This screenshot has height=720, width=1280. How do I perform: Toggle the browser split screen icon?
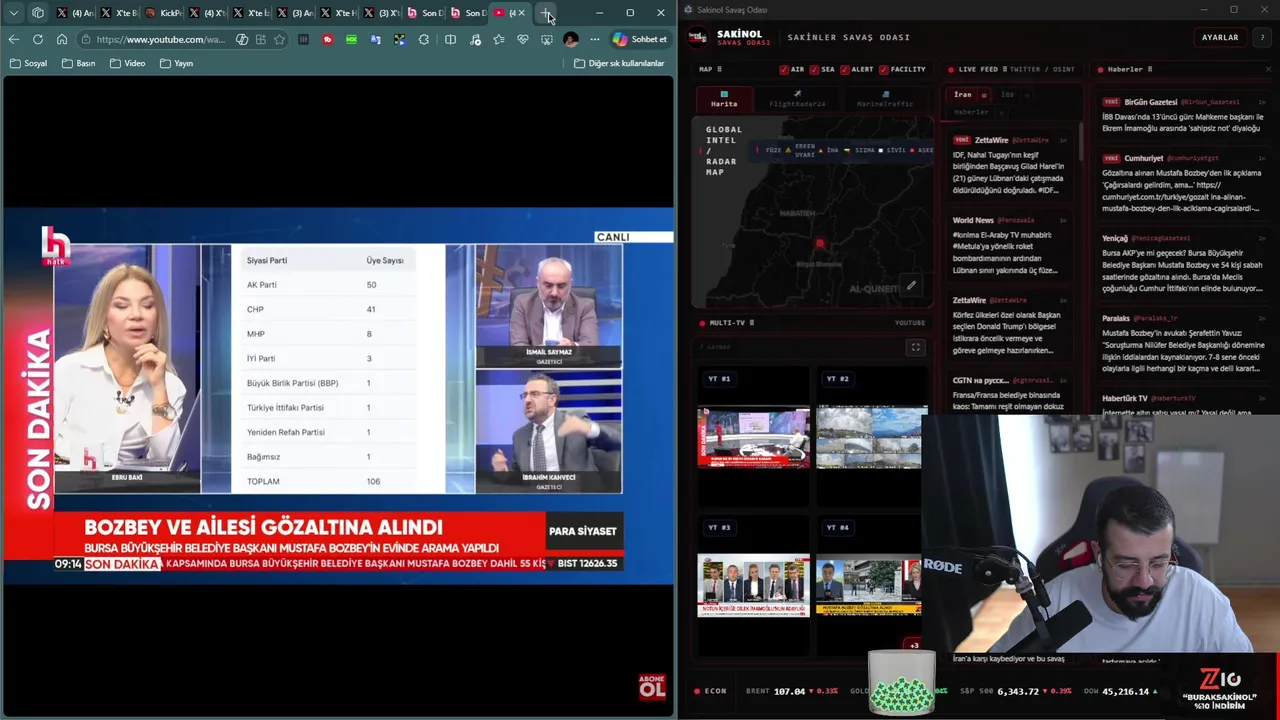450,39
